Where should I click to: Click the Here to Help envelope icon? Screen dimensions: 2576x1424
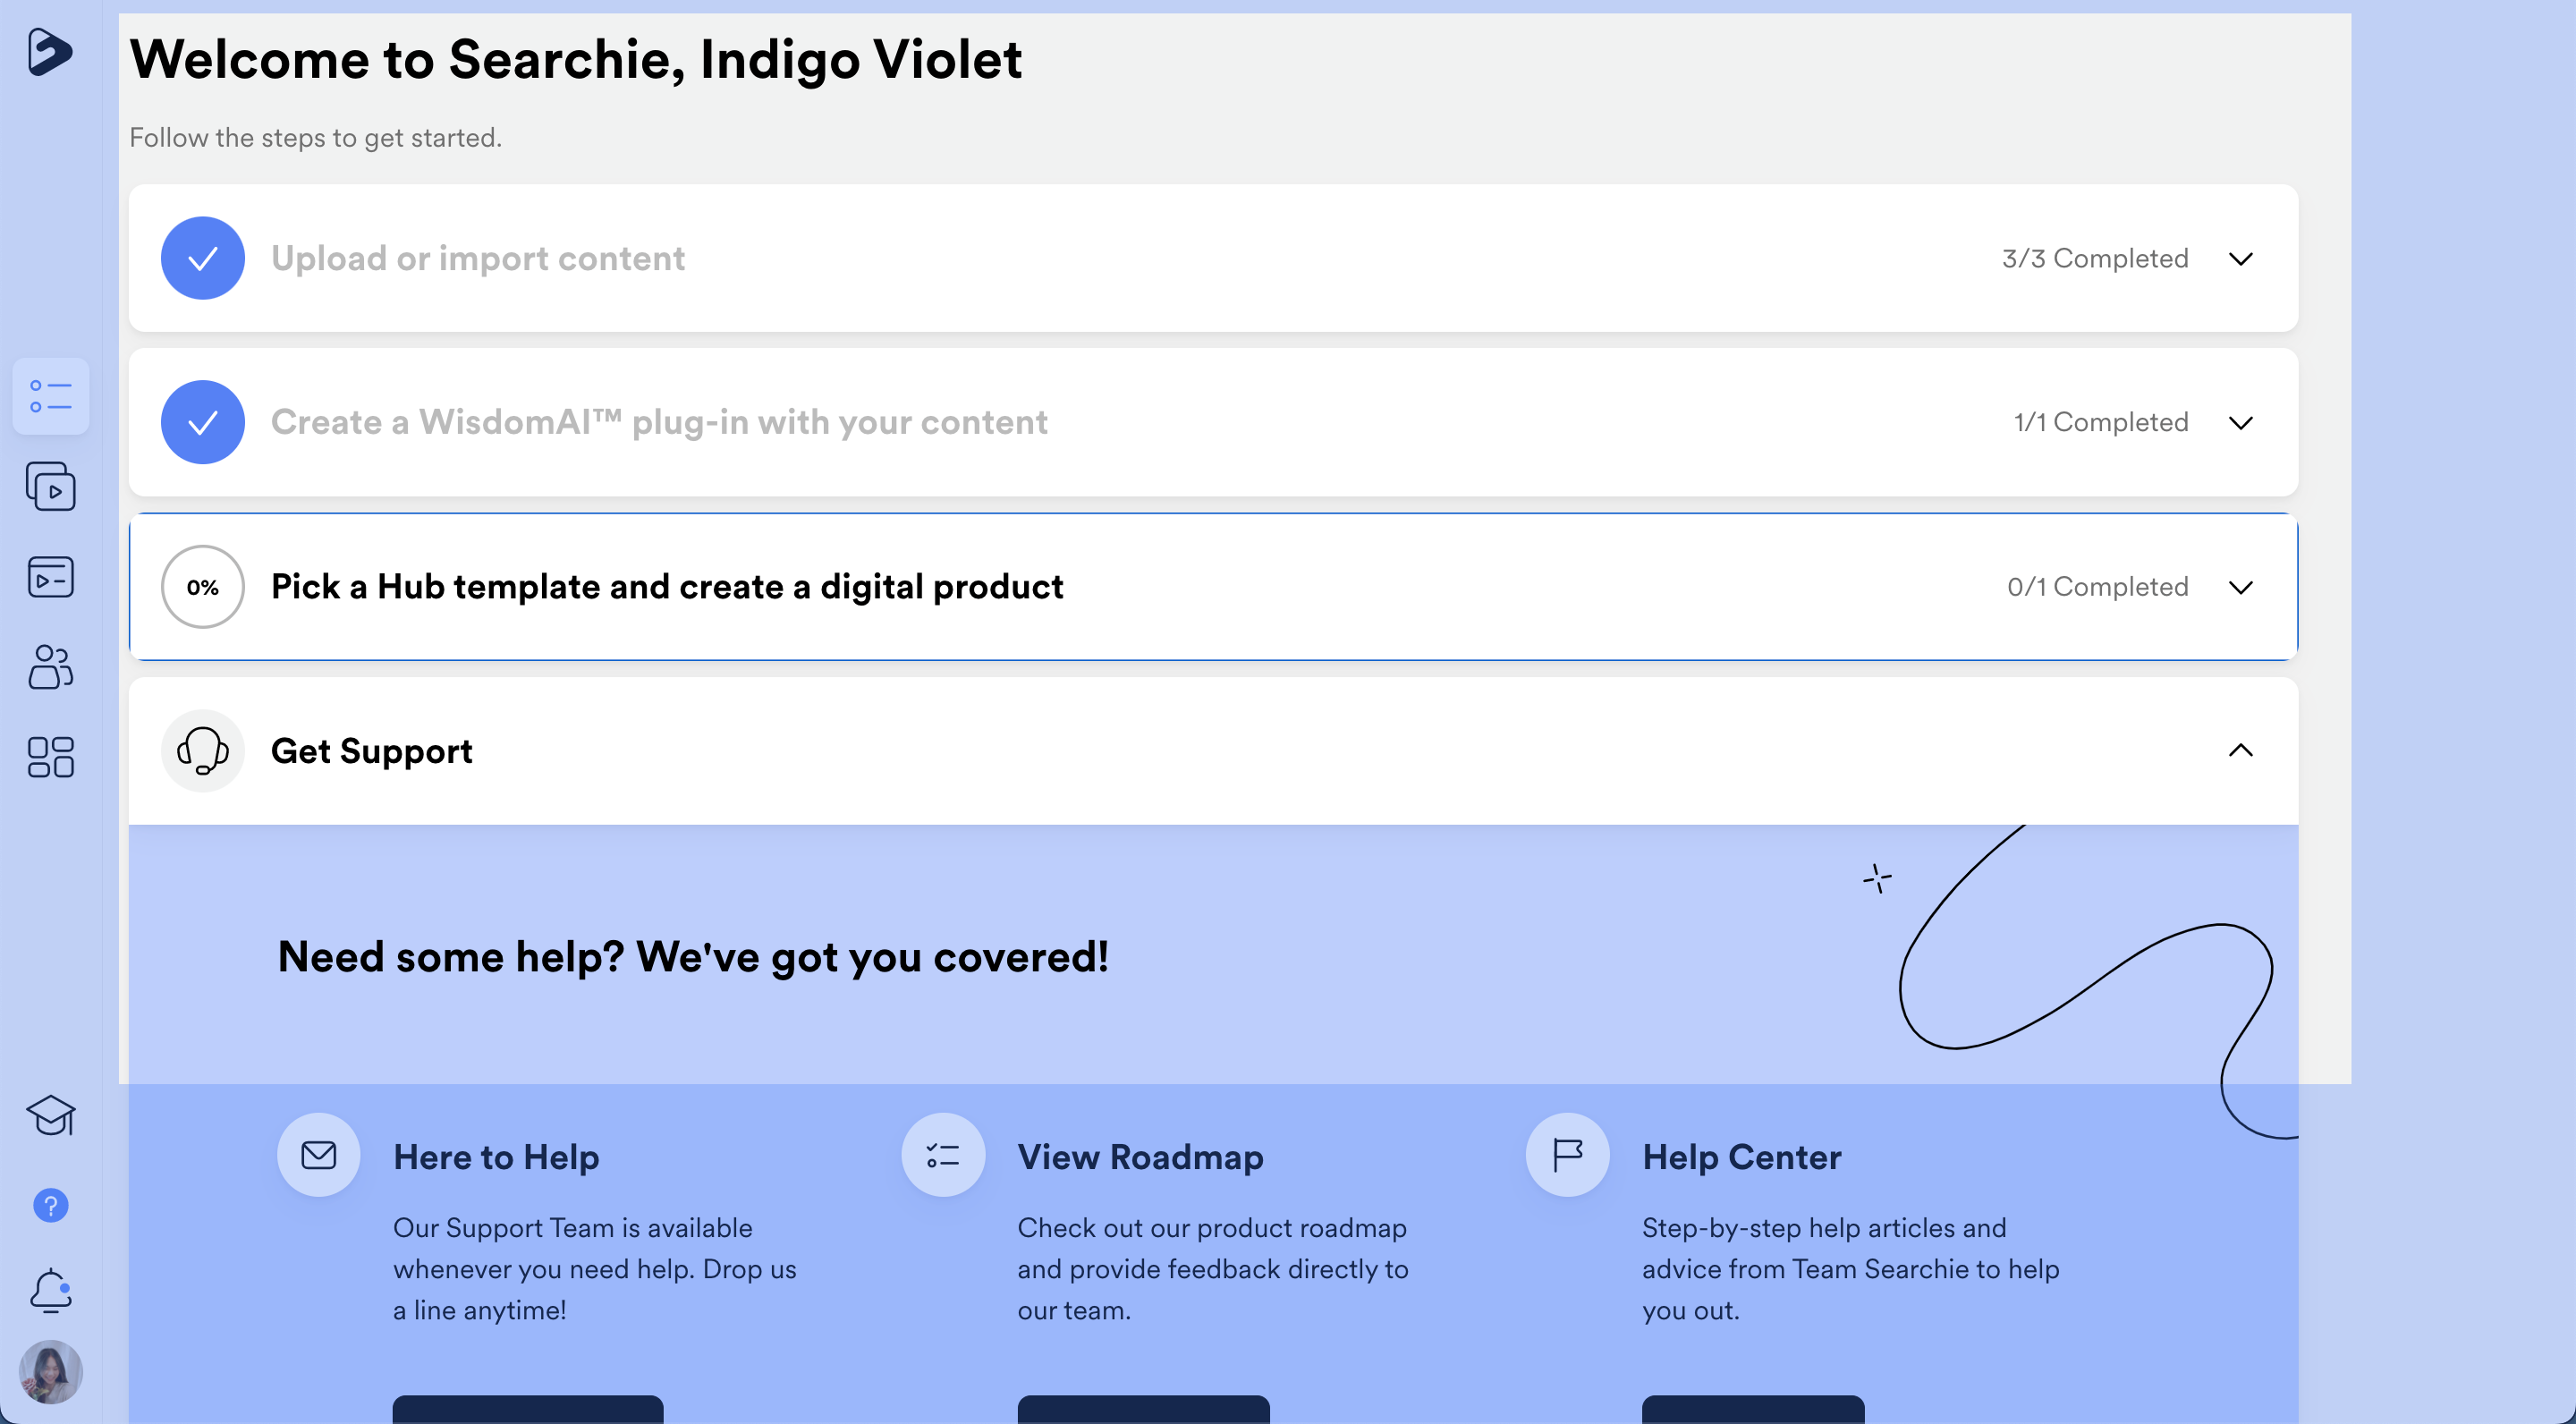(x=319, y=1155)
